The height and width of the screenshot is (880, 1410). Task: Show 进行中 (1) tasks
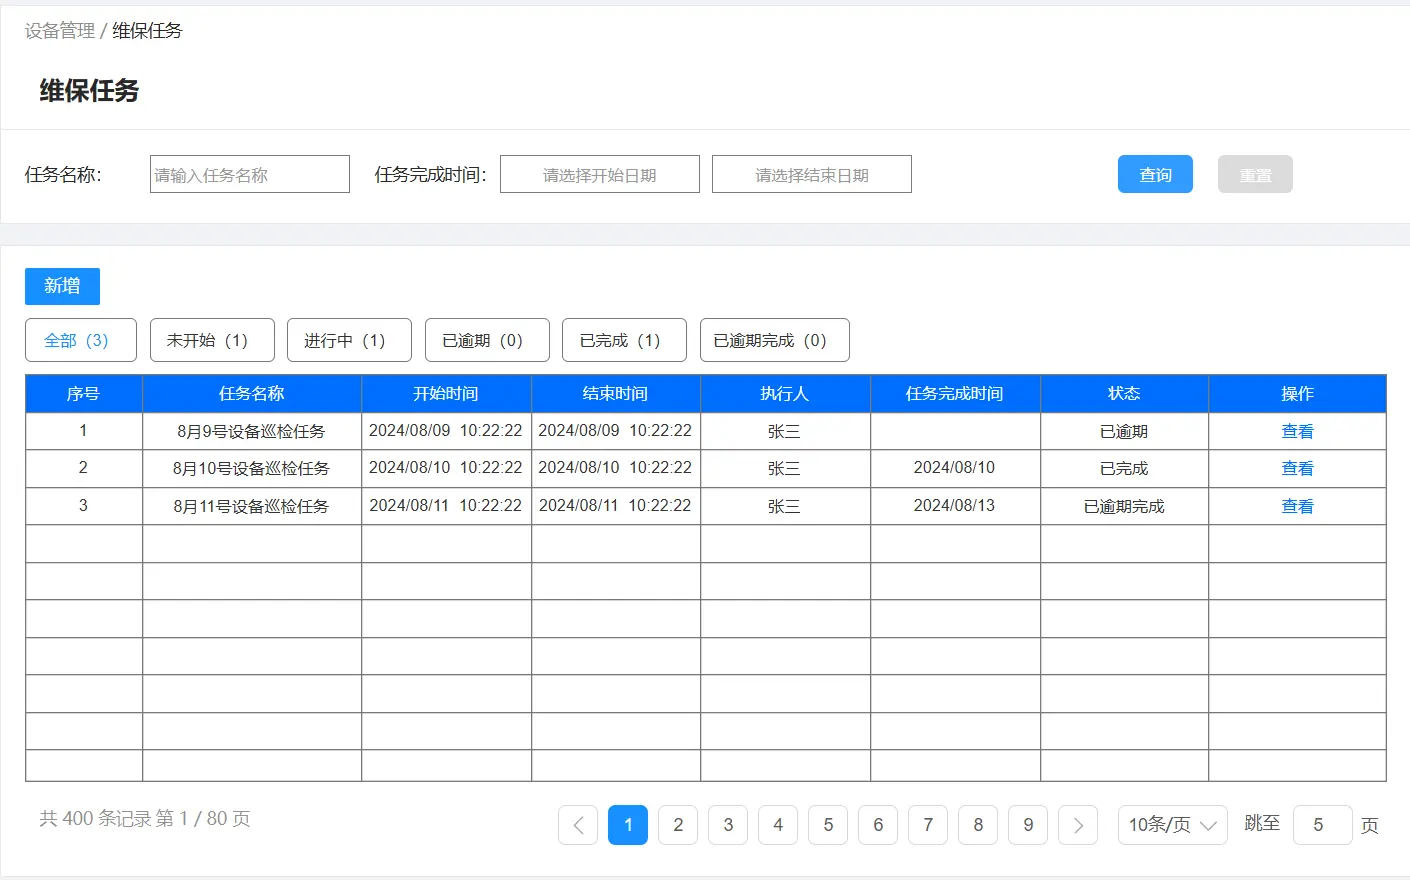[x=349, y=340]
